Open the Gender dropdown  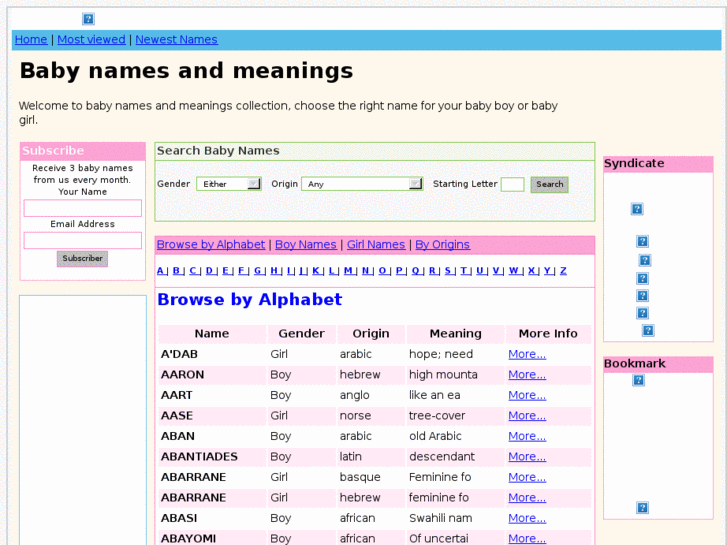point(229,184)
